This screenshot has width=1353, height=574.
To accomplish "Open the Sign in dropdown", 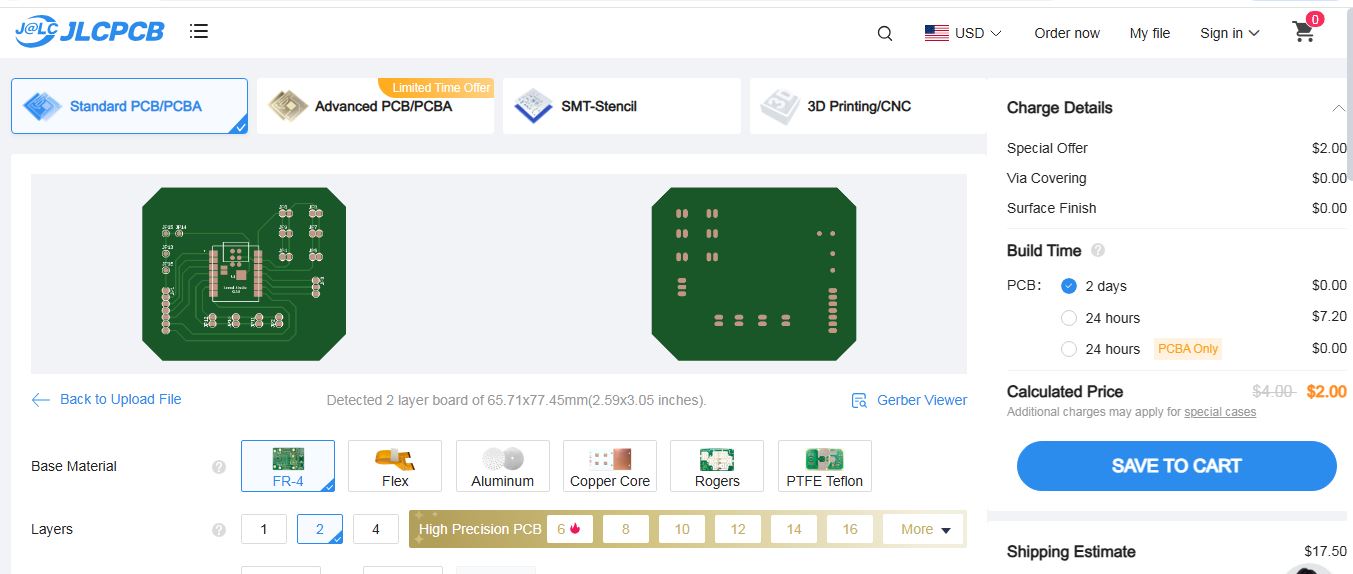I will (x=1230, y=33).
